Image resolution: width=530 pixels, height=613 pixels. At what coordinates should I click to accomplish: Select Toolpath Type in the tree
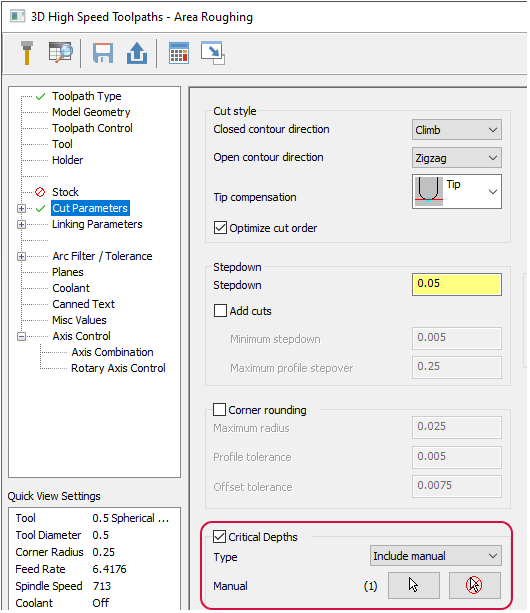pyautogui.click(x=87, y=96)
